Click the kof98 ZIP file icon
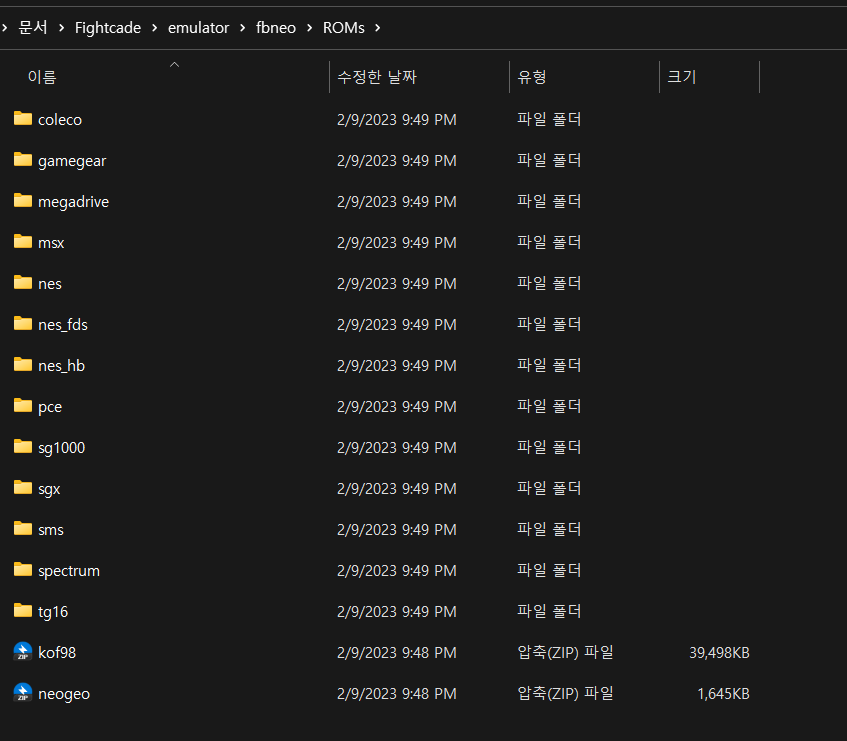This screenshot has height=741, width=847. (x=23, y=651)
